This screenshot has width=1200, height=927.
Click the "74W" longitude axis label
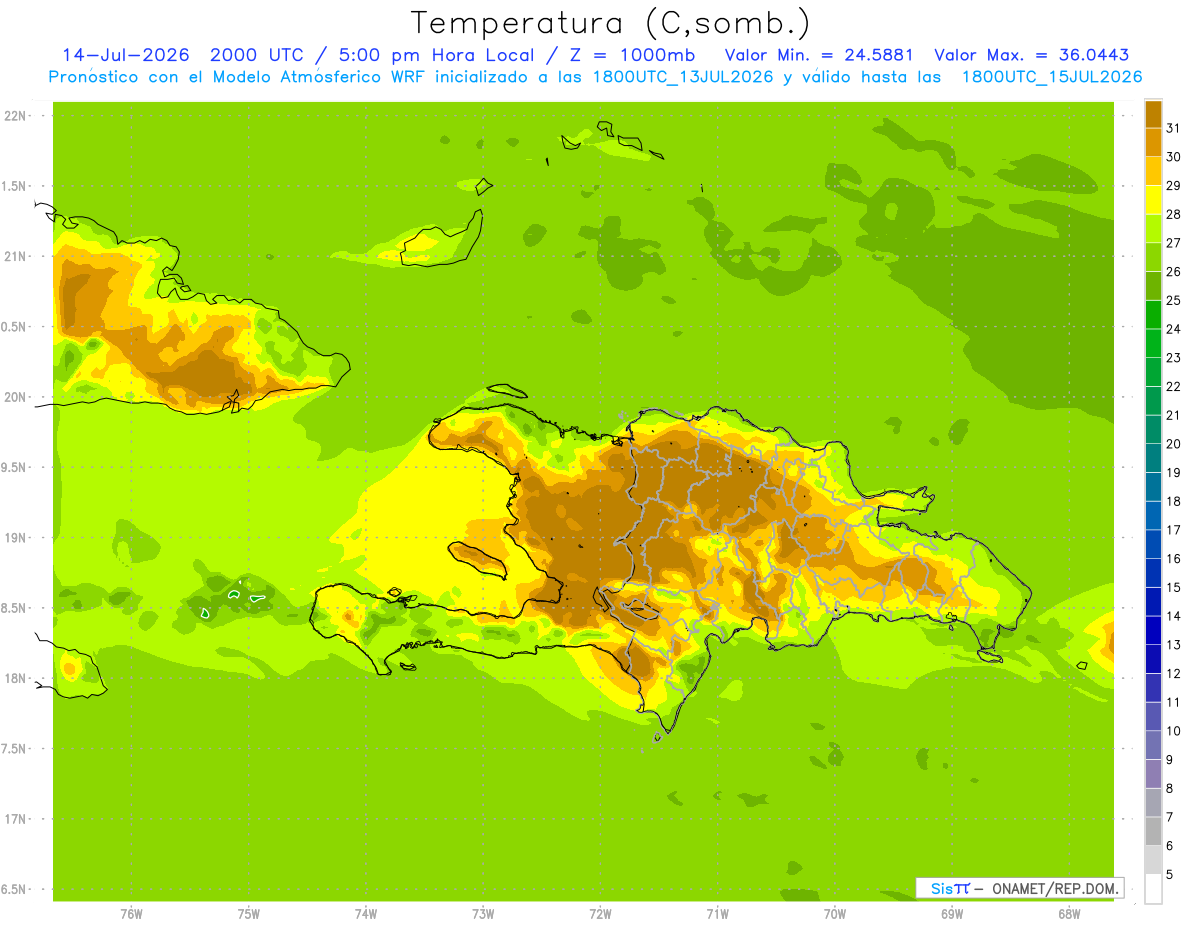[365, 913]
